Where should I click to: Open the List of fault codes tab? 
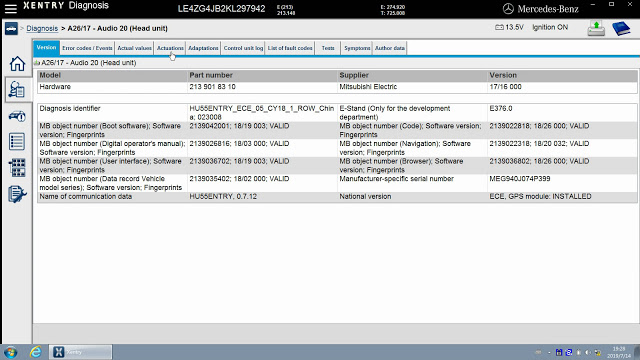coord(290,48)
